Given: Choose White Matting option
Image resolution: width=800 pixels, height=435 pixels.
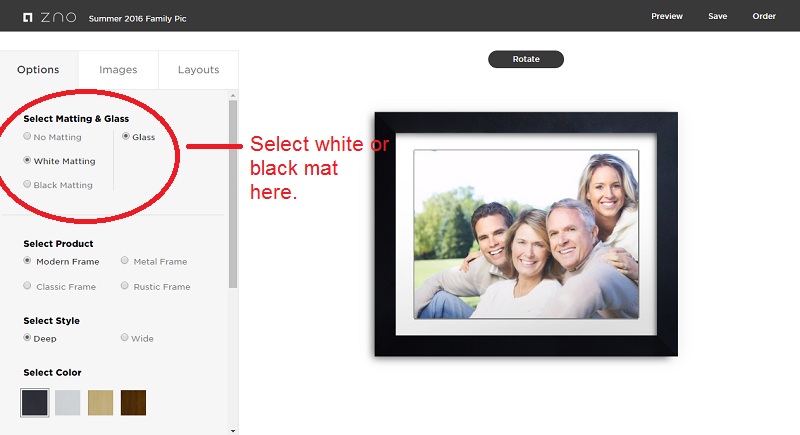Looking at the screenshot, I should point(27,161).
